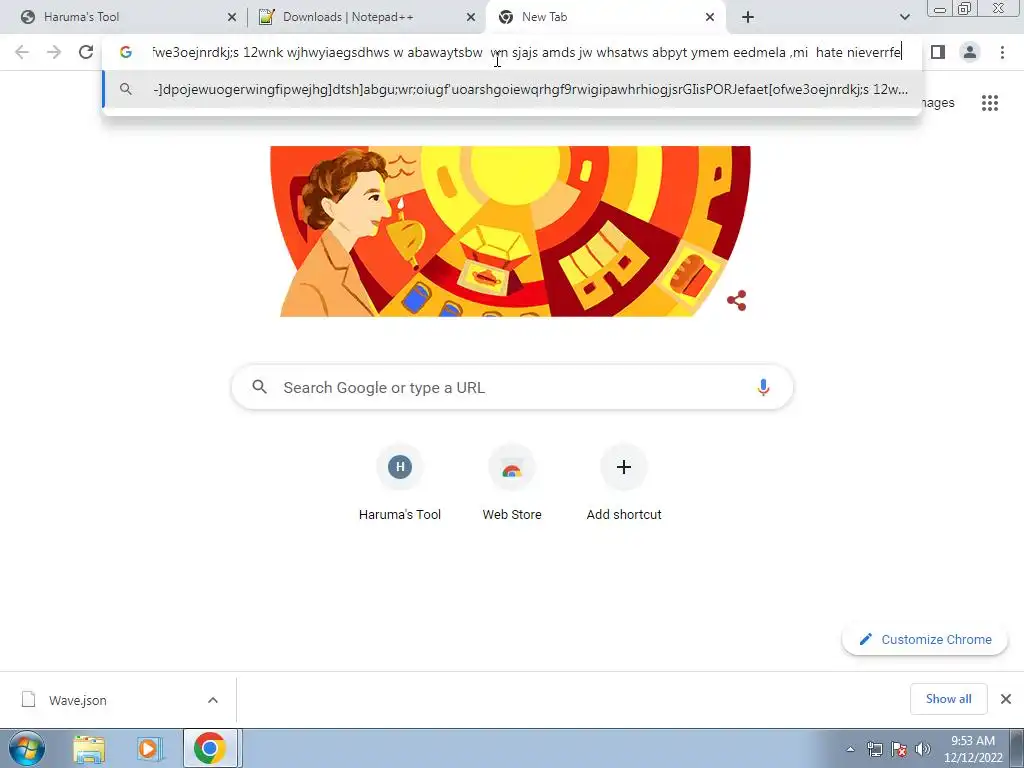
Task: Share the Google doodle
Action: tap(737, 300)
